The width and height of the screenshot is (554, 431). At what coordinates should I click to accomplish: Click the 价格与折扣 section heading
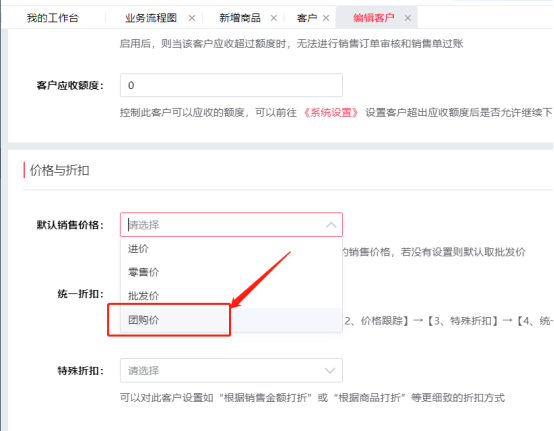coord(59,170)
